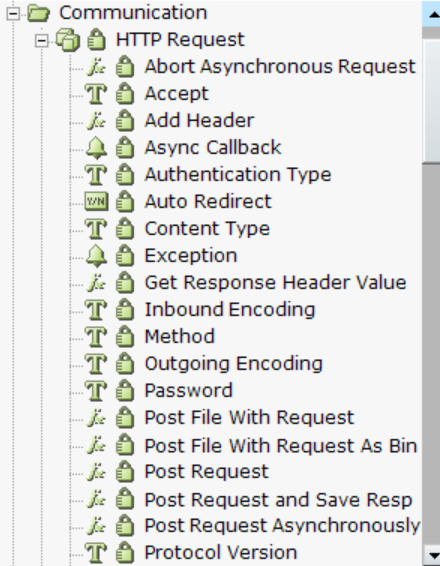
Task: Click lock icon beside Password
Action: click(125, 390)
